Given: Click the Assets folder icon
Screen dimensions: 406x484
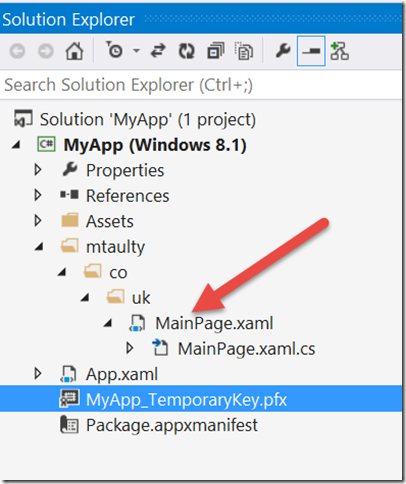Looking at the screenshot, I should 70,220.
